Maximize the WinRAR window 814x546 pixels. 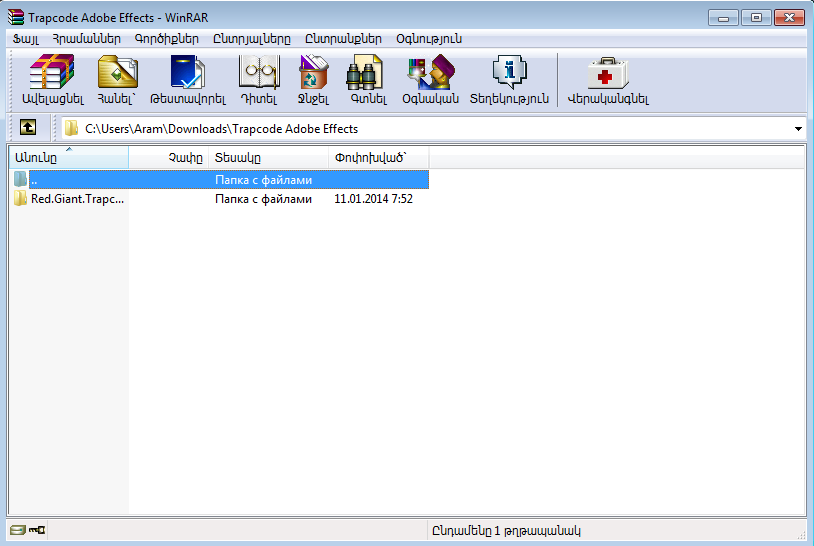[756, 18]
